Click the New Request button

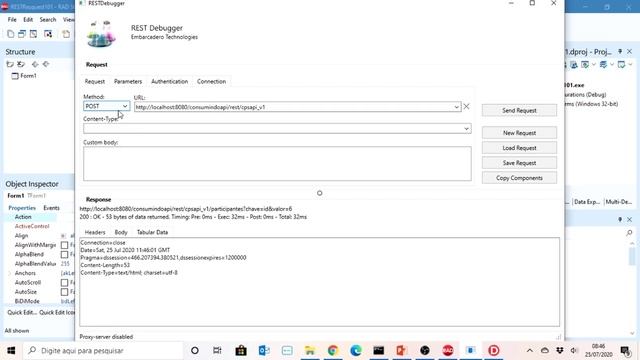[519, 133]
